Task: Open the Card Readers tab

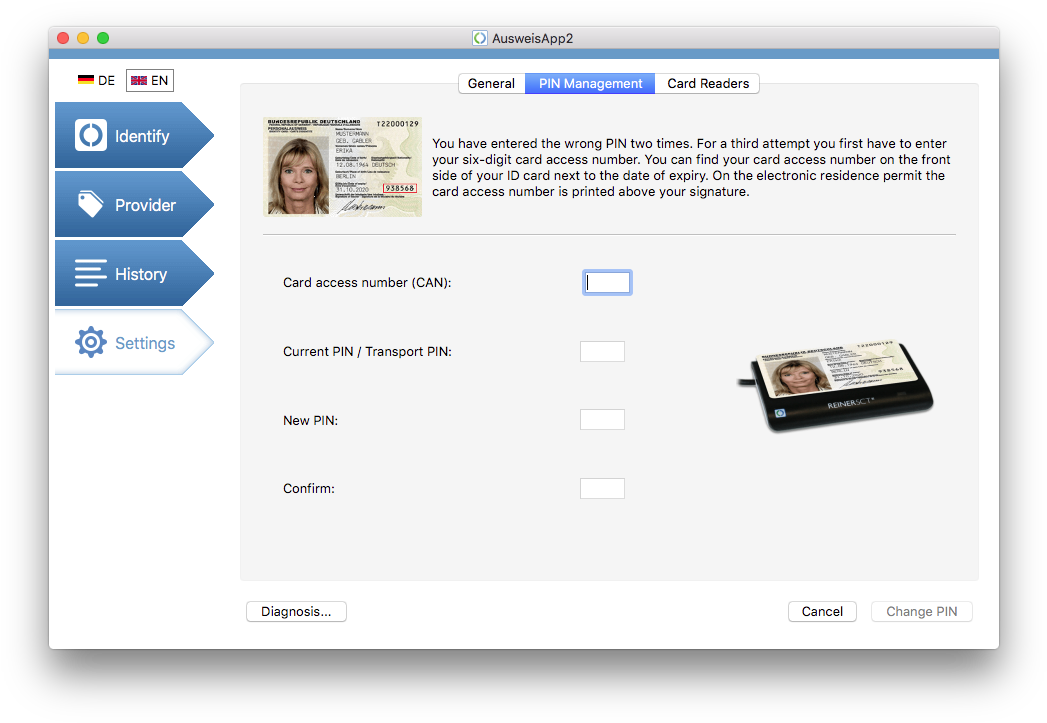Action: pyautogui.click(x=707, y=83)
